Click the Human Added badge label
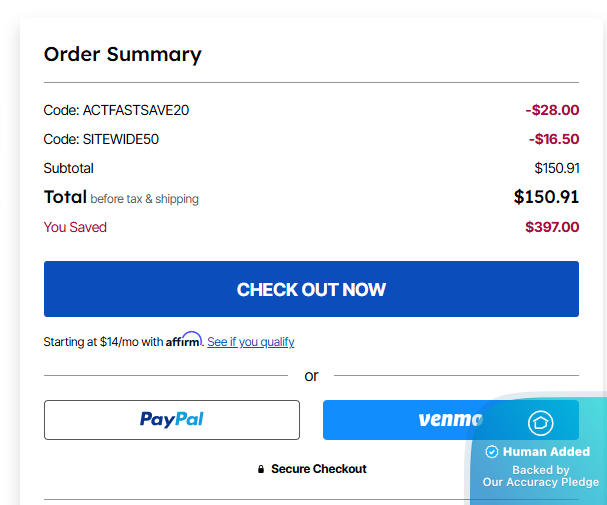This screenshot has width=607, height=505. 546,452
